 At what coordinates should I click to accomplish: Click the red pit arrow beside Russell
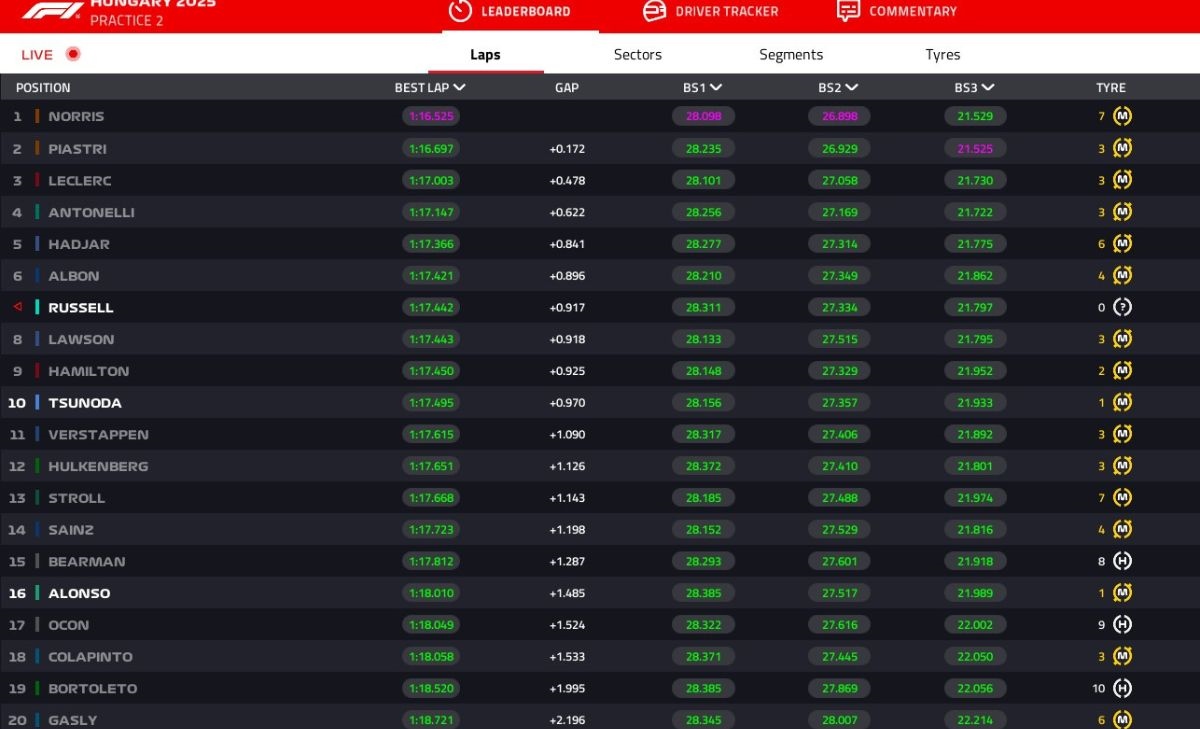click(x=17, y=307)
